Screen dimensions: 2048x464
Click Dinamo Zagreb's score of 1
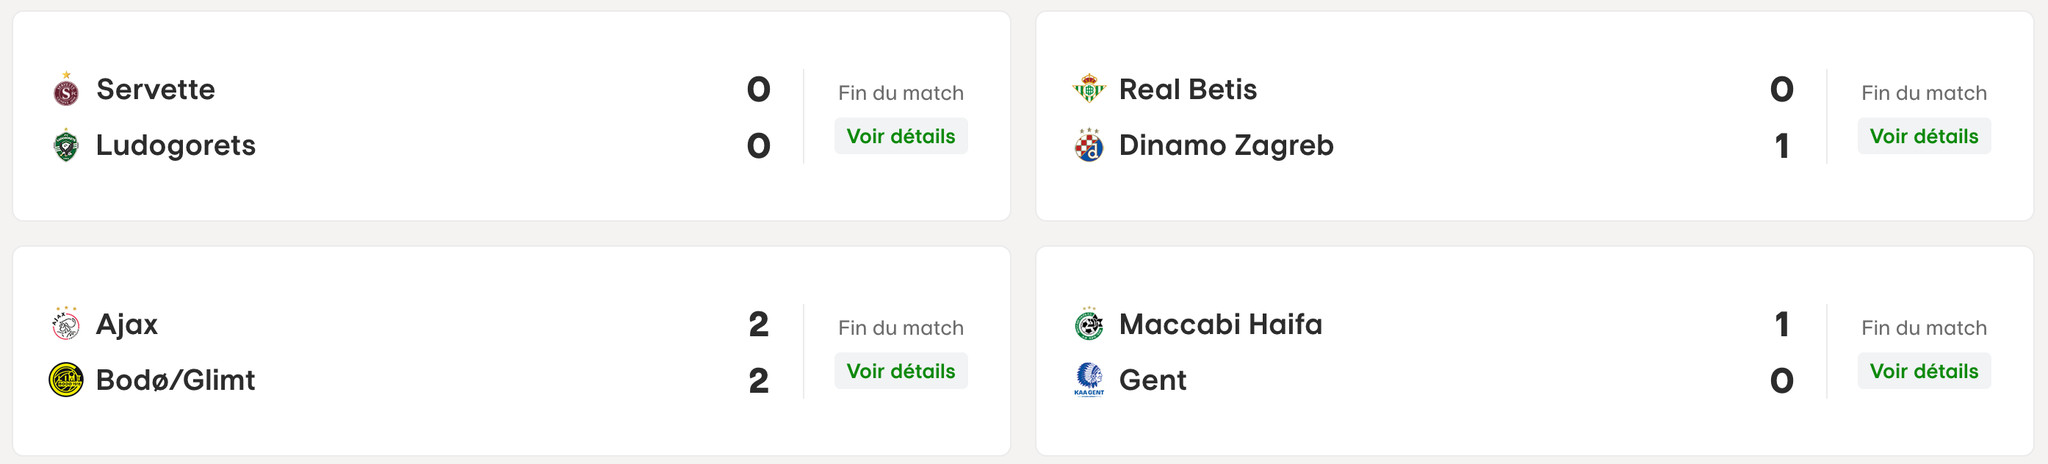(1781, 146)
